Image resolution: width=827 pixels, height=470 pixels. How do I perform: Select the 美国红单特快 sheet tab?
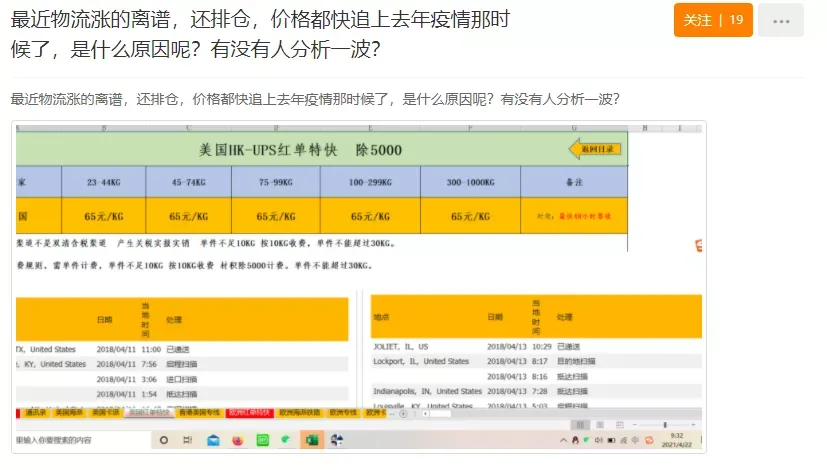pyautogui.click(x=149, y=413)
